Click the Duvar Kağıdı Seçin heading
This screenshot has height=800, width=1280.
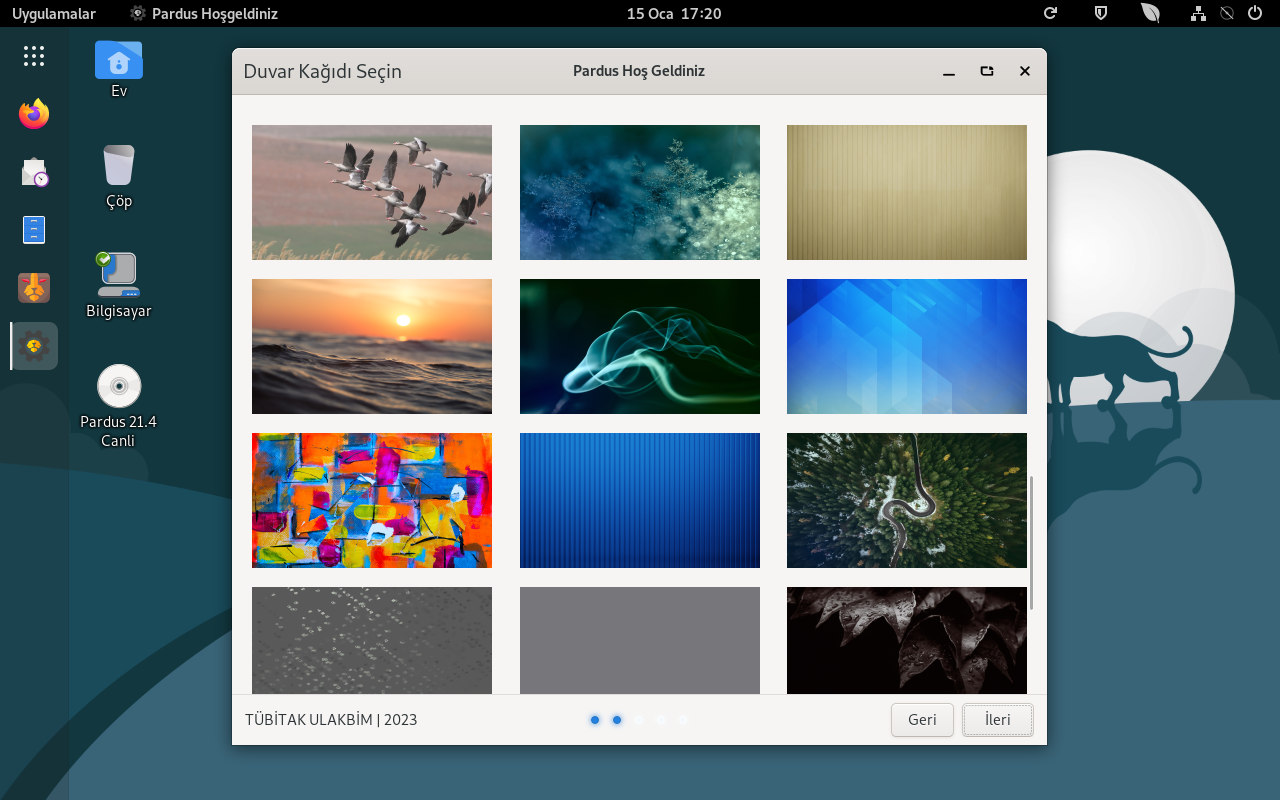[x=323, y=72]
